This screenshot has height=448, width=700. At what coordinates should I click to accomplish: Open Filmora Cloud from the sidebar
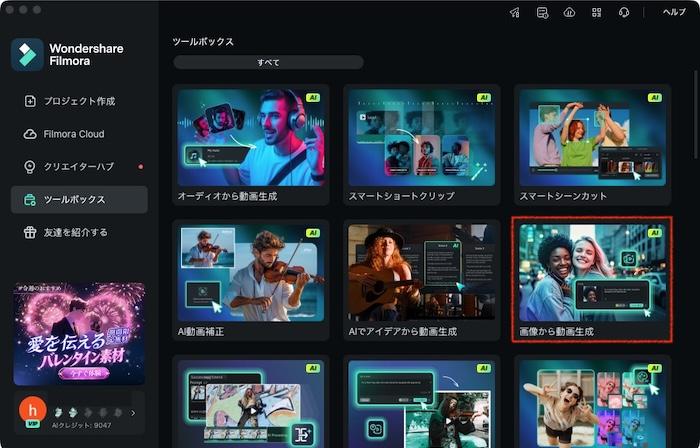(79, 134)
